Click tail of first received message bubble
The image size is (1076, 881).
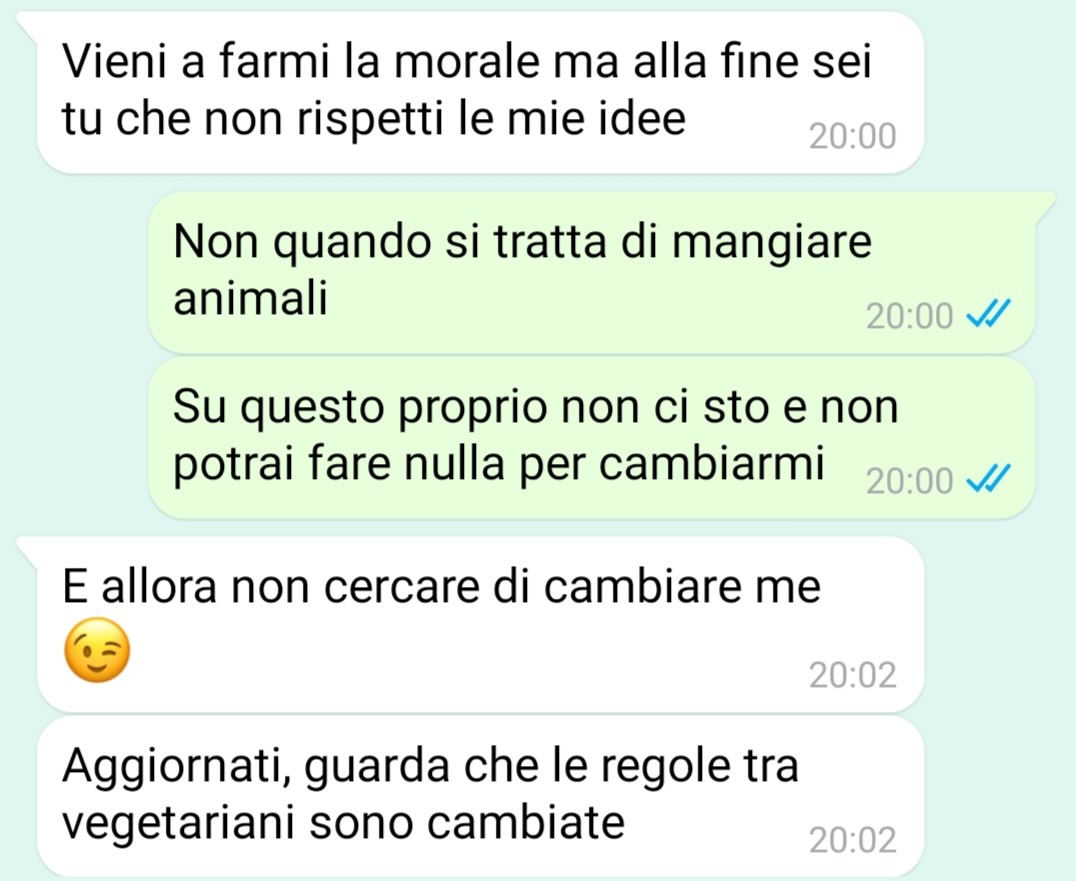[x=29, y=24]
